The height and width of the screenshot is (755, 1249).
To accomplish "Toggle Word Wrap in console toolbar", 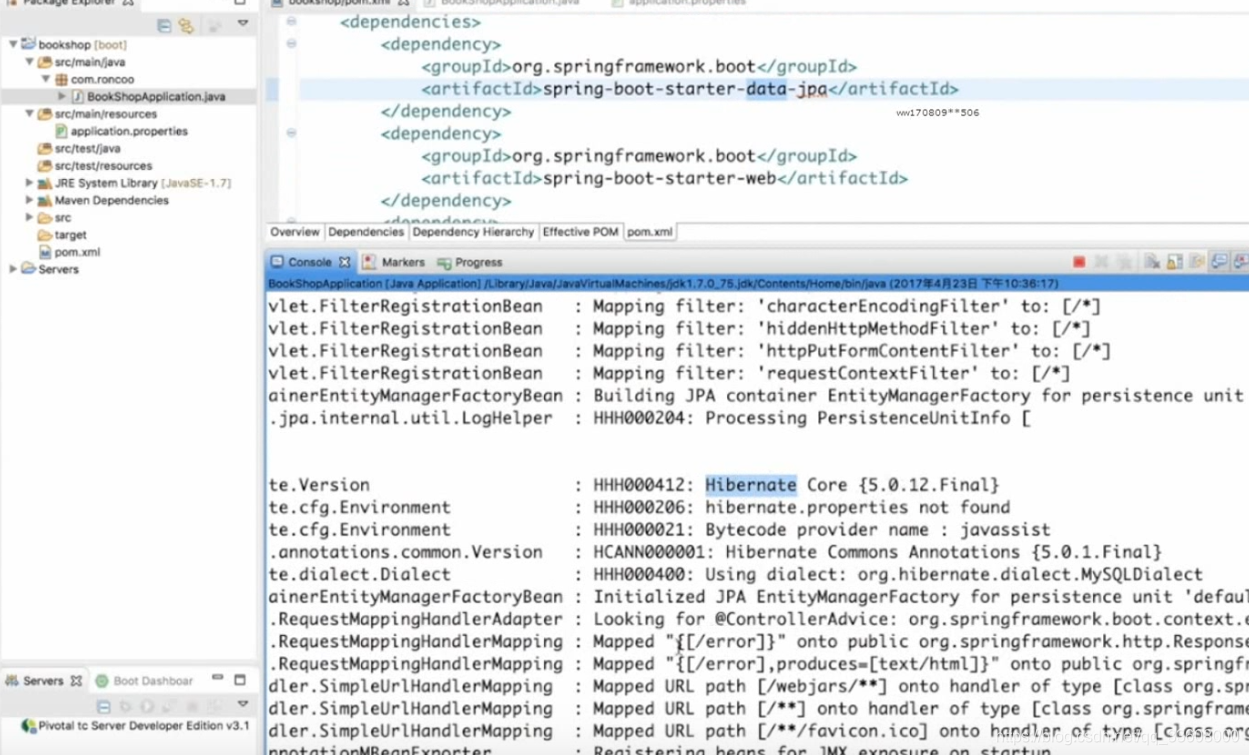I will pyautogui.click(x=1196, y=262).
